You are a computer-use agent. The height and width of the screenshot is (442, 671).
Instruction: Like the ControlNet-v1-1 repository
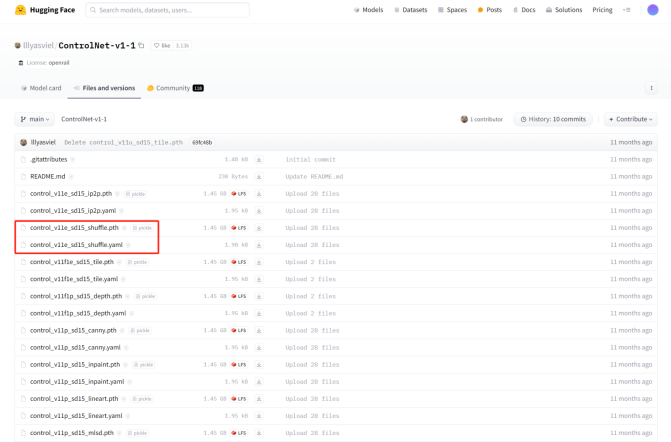(x=162, y=45)
